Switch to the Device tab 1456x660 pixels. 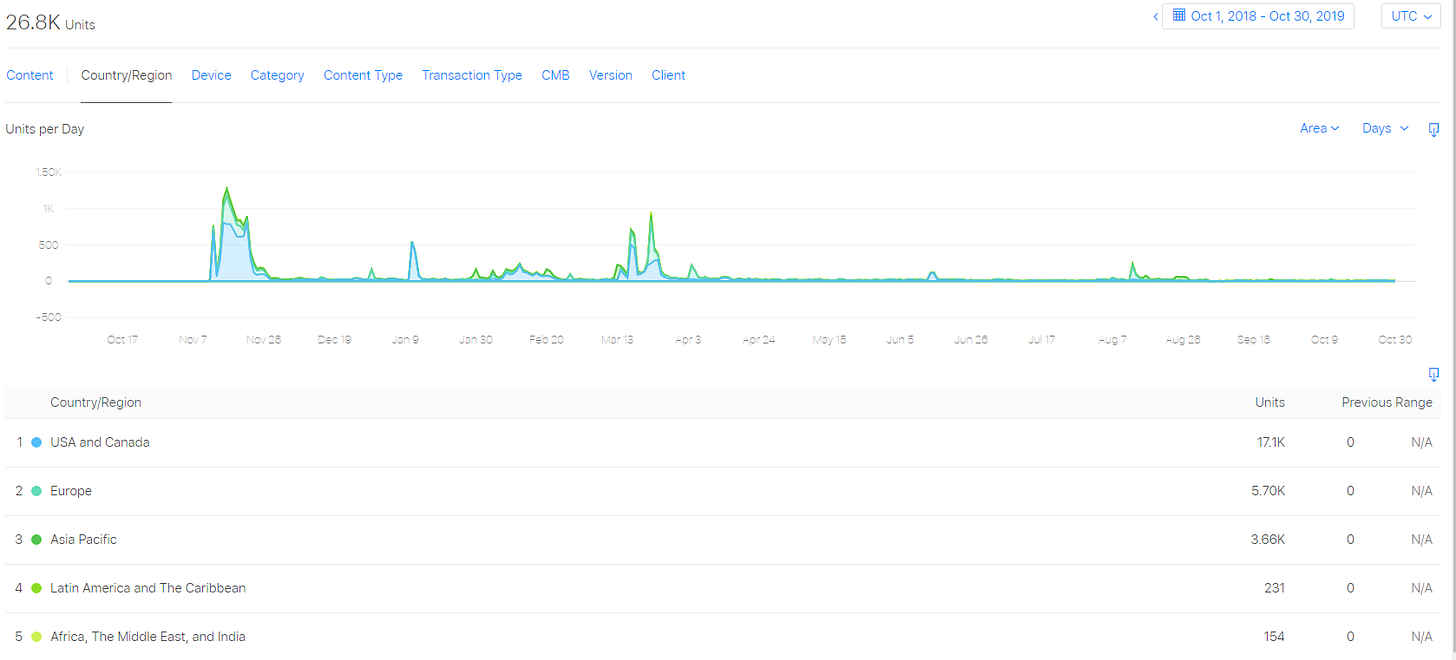pos(211,75)
